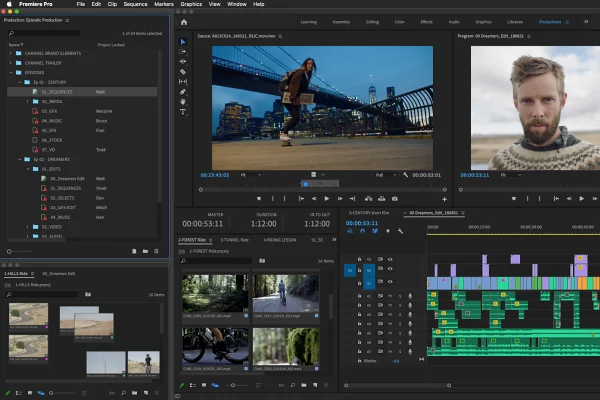Select the Hand tool
This screenshot has height=400, width=600.
[183, 102]
